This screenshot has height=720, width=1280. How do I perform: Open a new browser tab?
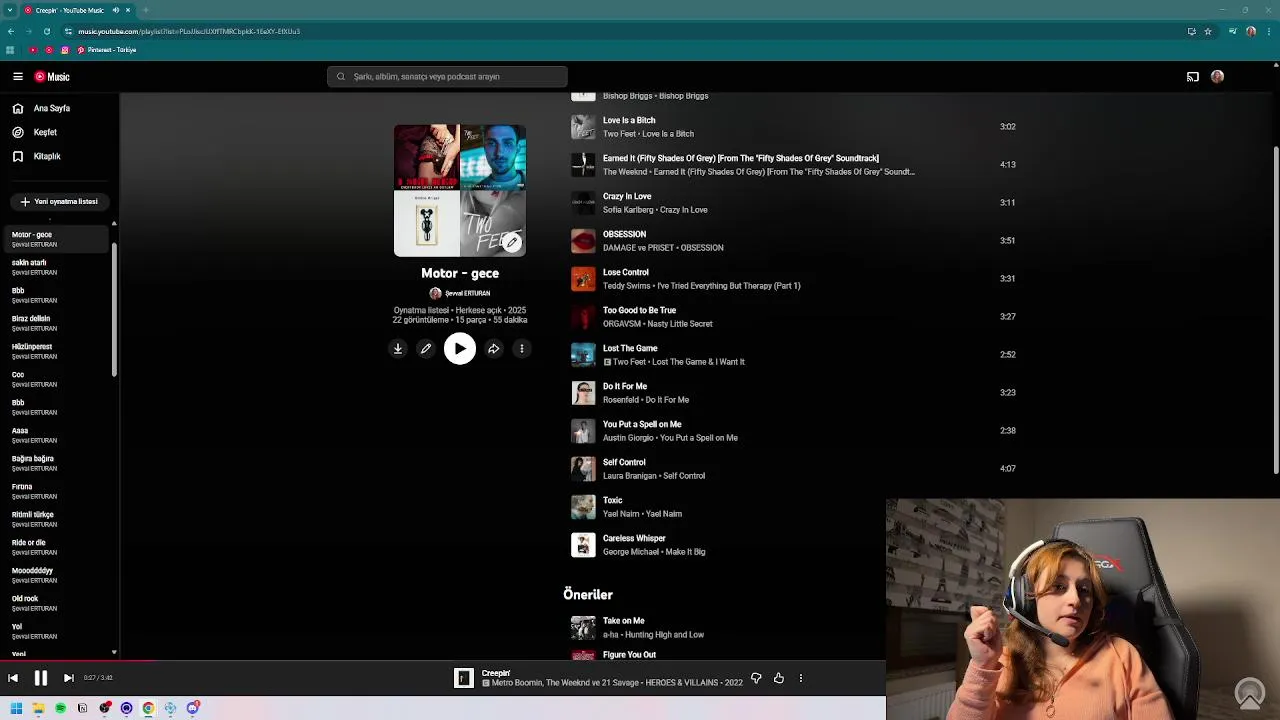[x=145, y=10]
